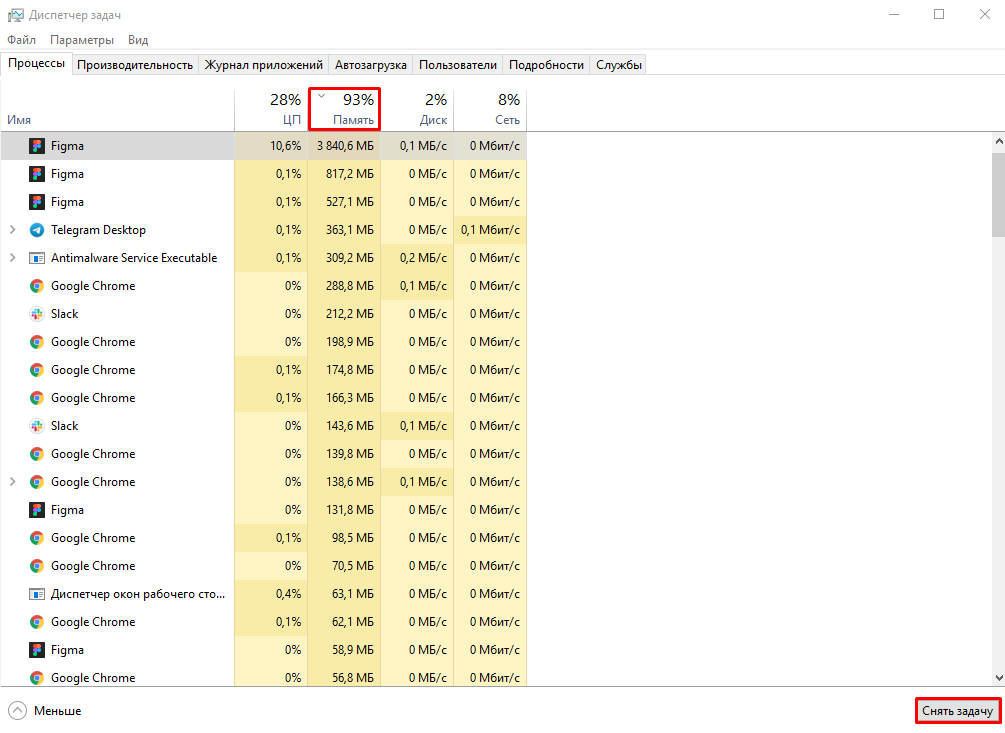
Task: Select the 212,2 МБ Slack memory value
Action: point(349,314)
